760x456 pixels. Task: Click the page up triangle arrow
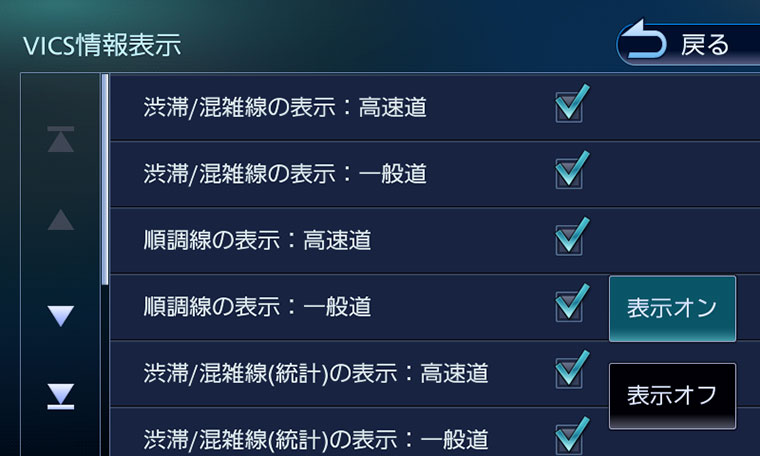pyautogui.click(x=61, y=220)
